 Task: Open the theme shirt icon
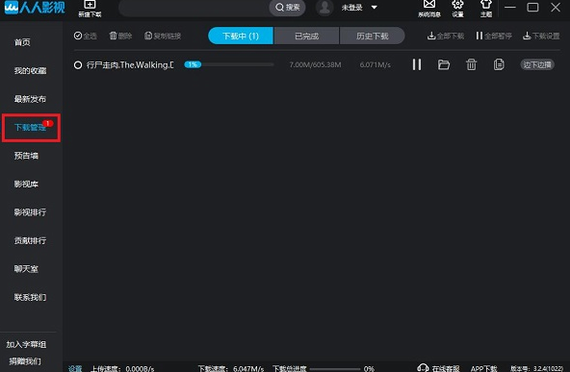coord(486,4)
